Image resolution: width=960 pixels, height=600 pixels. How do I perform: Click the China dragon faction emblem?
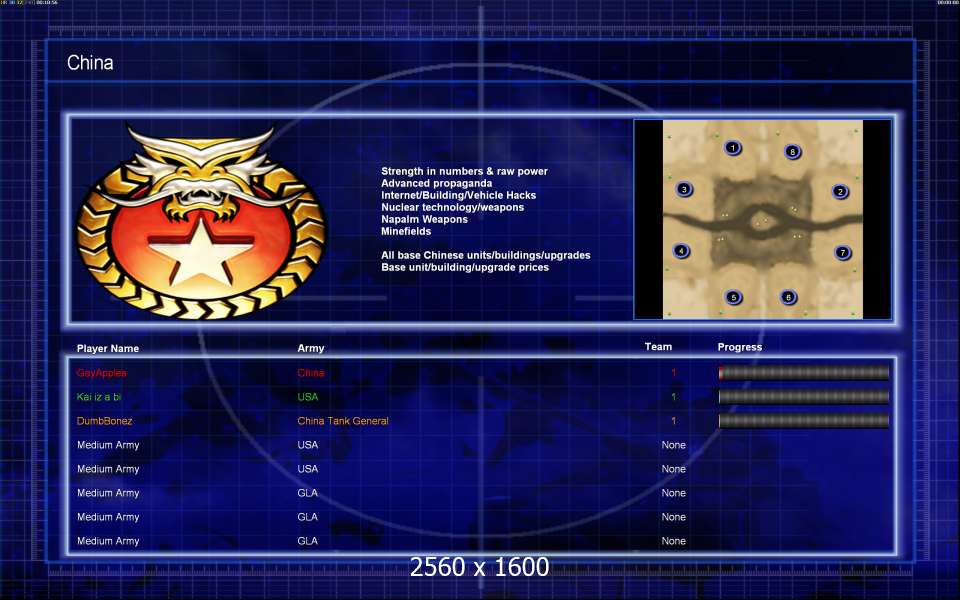(x=201, y=222)
